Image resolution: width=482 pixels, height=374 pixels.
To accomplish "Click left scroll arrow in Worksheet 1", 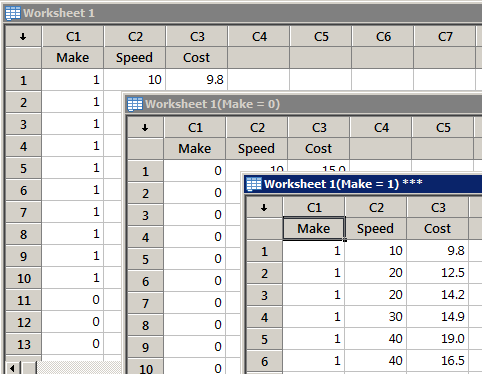I will 12,368.
